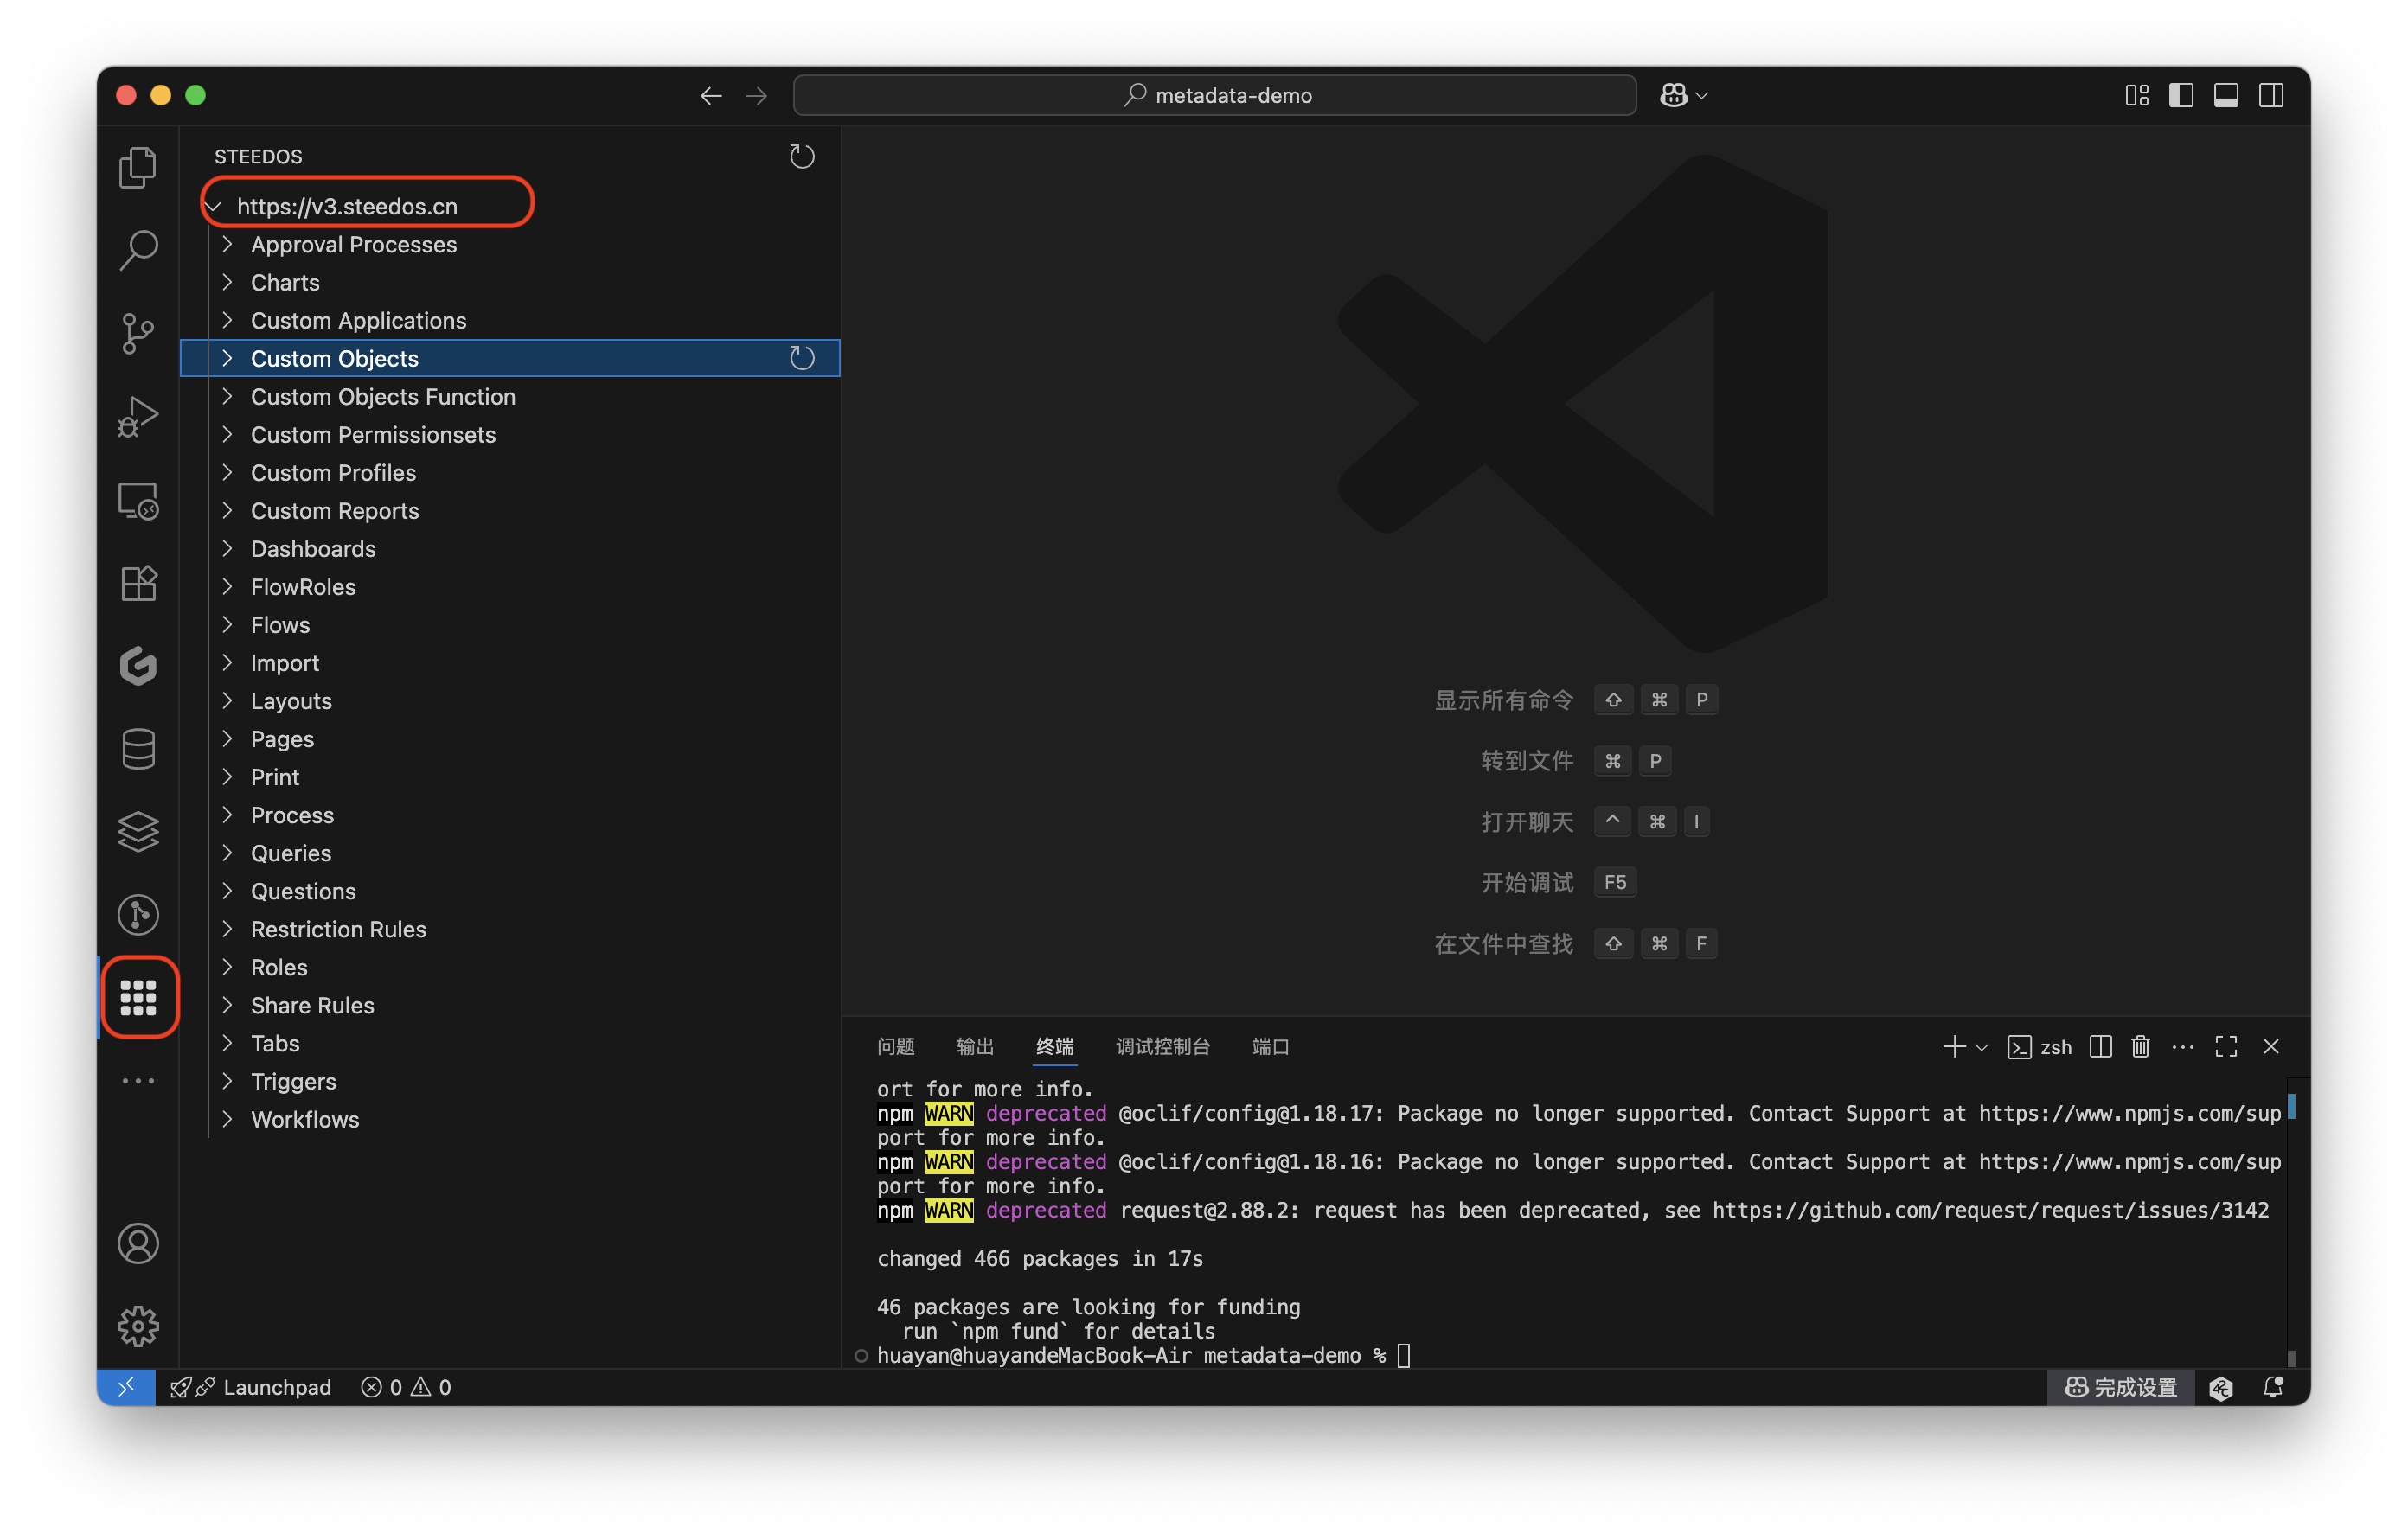Image resolution: width=2408 pixels, height=1534 pixels.
Task: Select the Custom Reports tree item
Action: click(x=510, y=510)
